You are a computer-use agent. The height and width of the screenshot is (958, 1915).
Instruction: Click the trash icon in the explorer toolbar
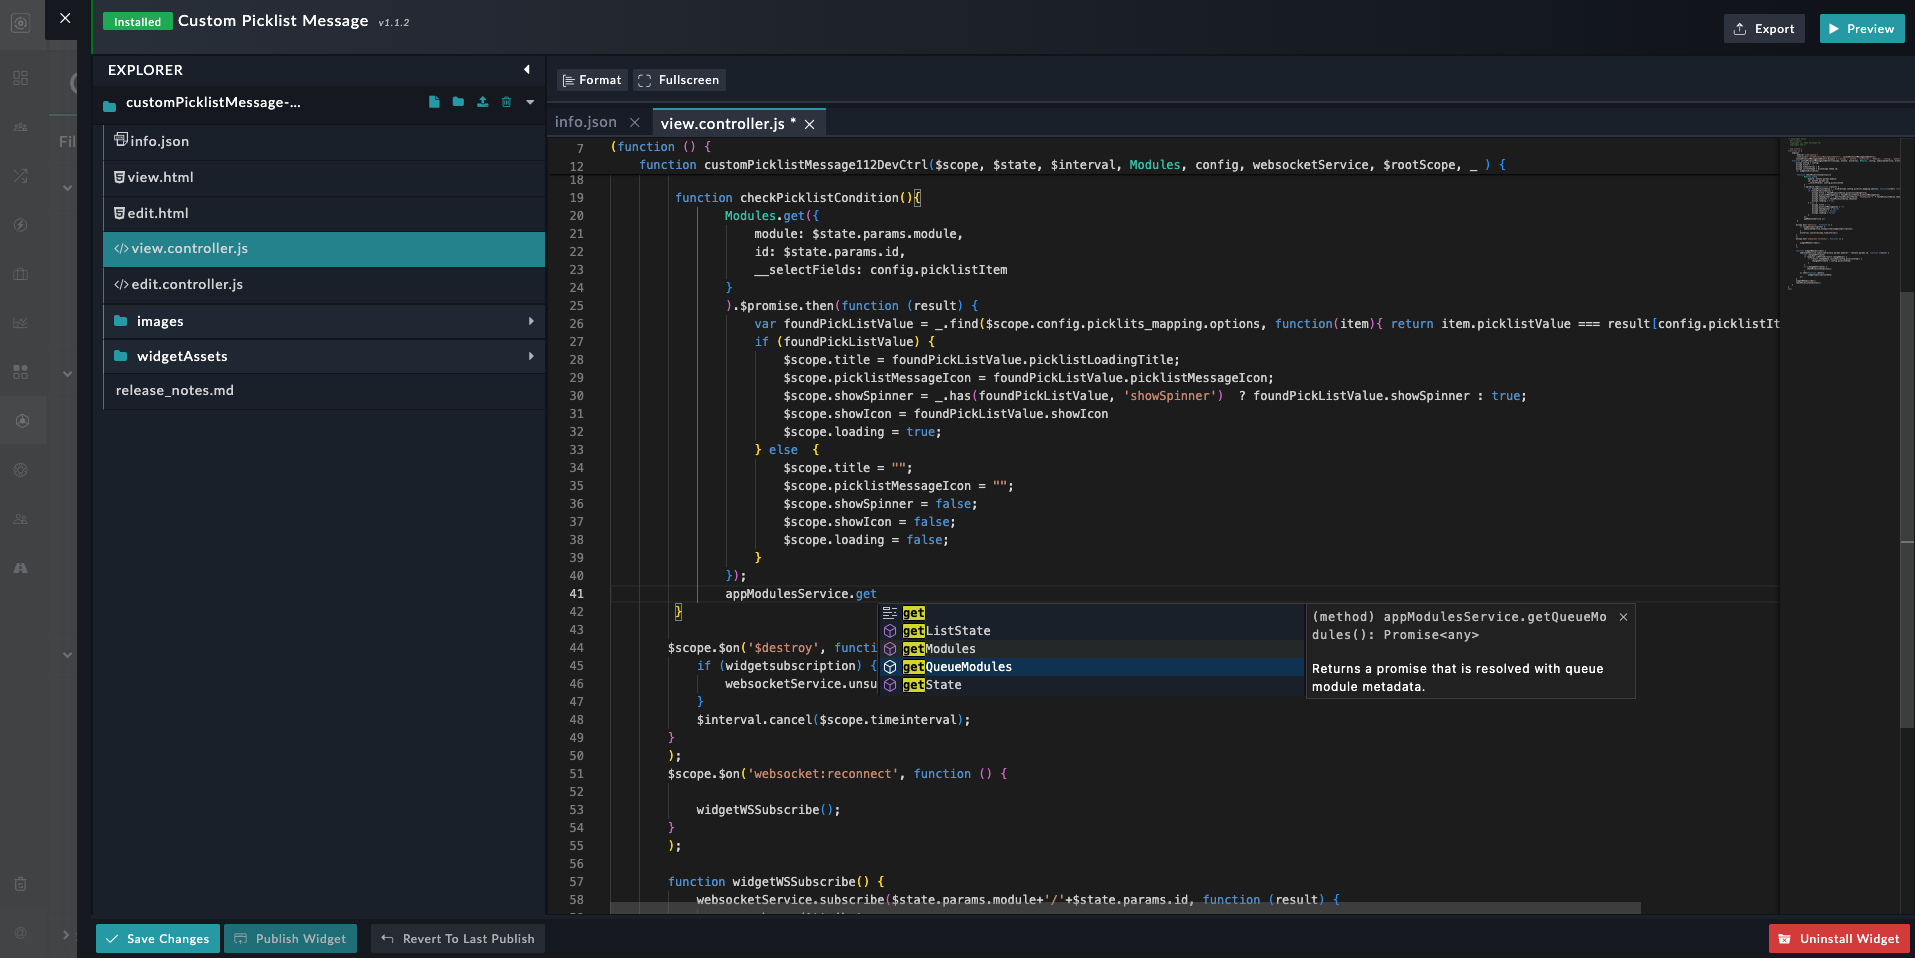pos(507,102)
